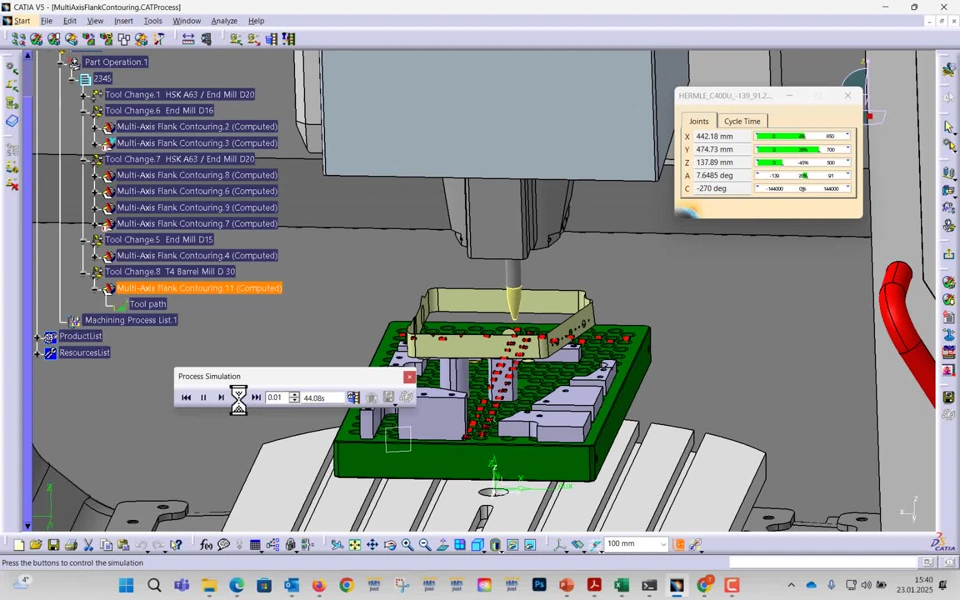Click the Multi-View layout icon
The height and width of the screenshot is (600, 960).
pos(460,544)
